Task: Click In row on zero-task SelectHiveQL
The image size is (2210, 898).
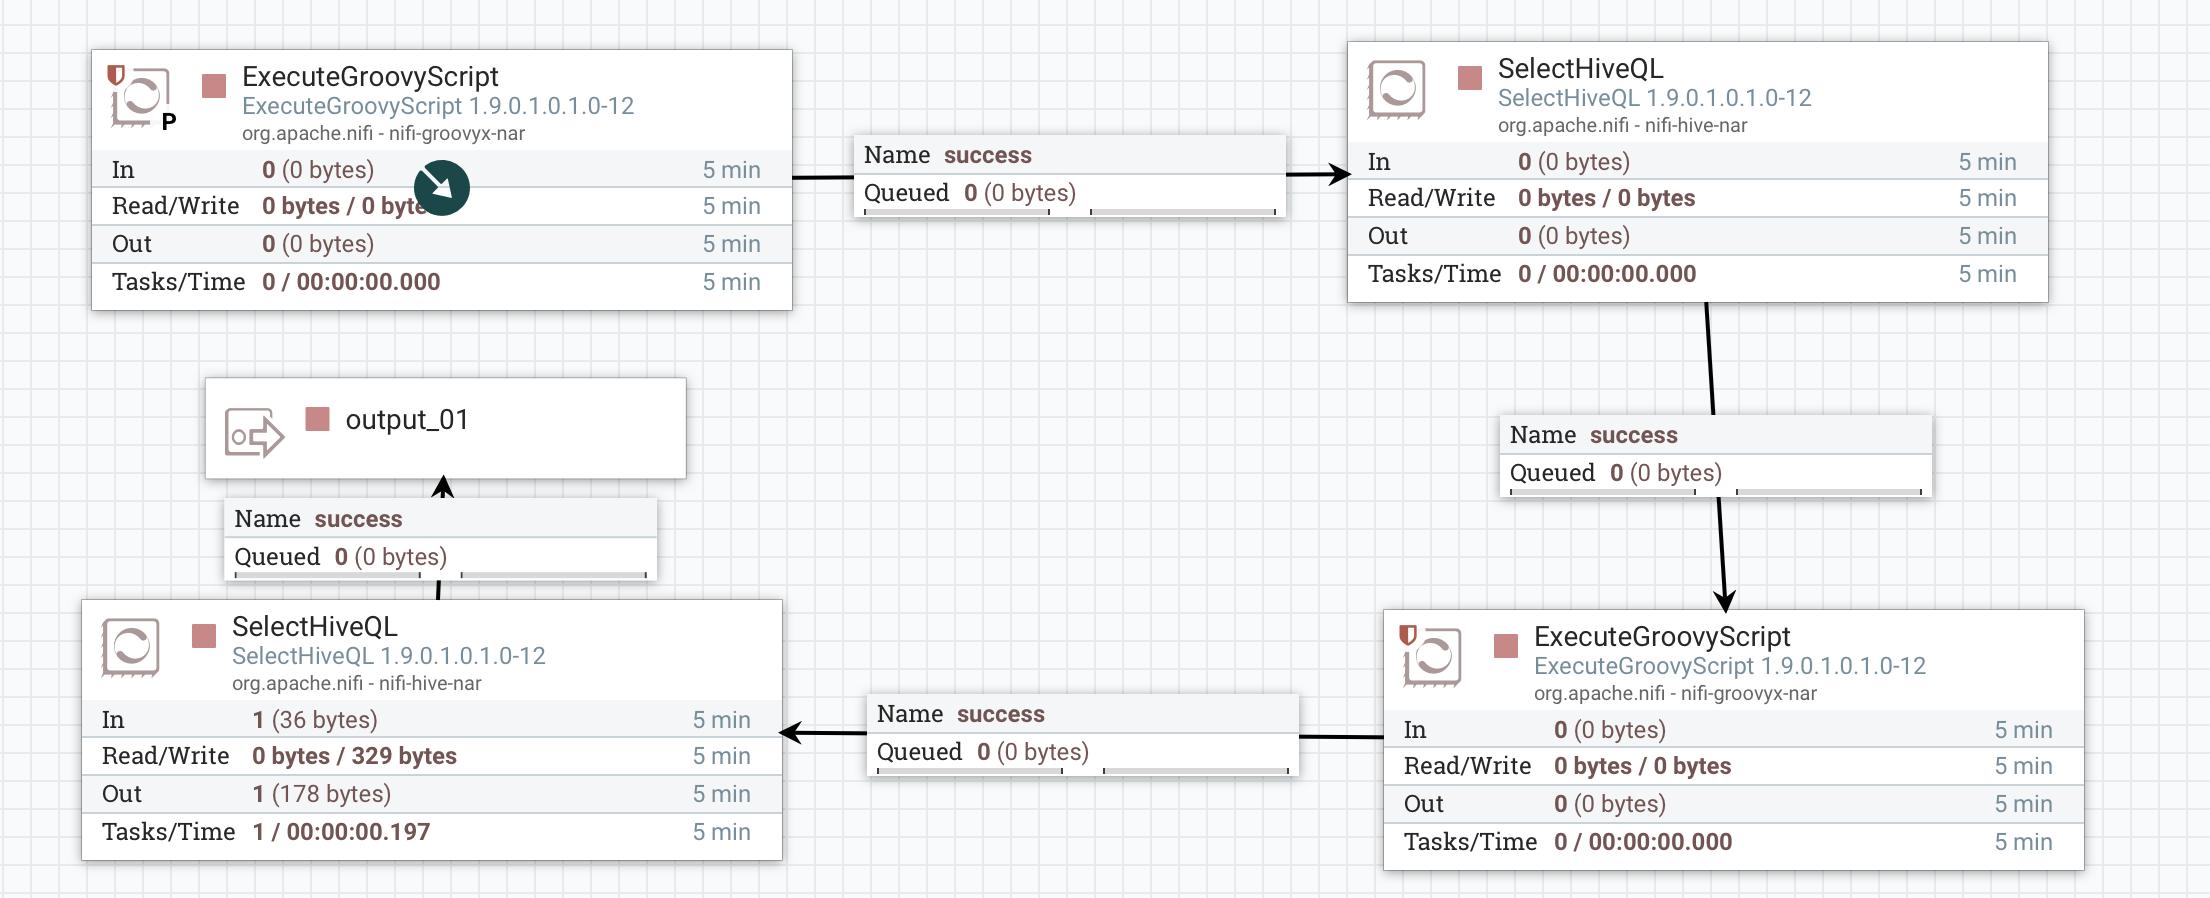Action: [1698, 162]
